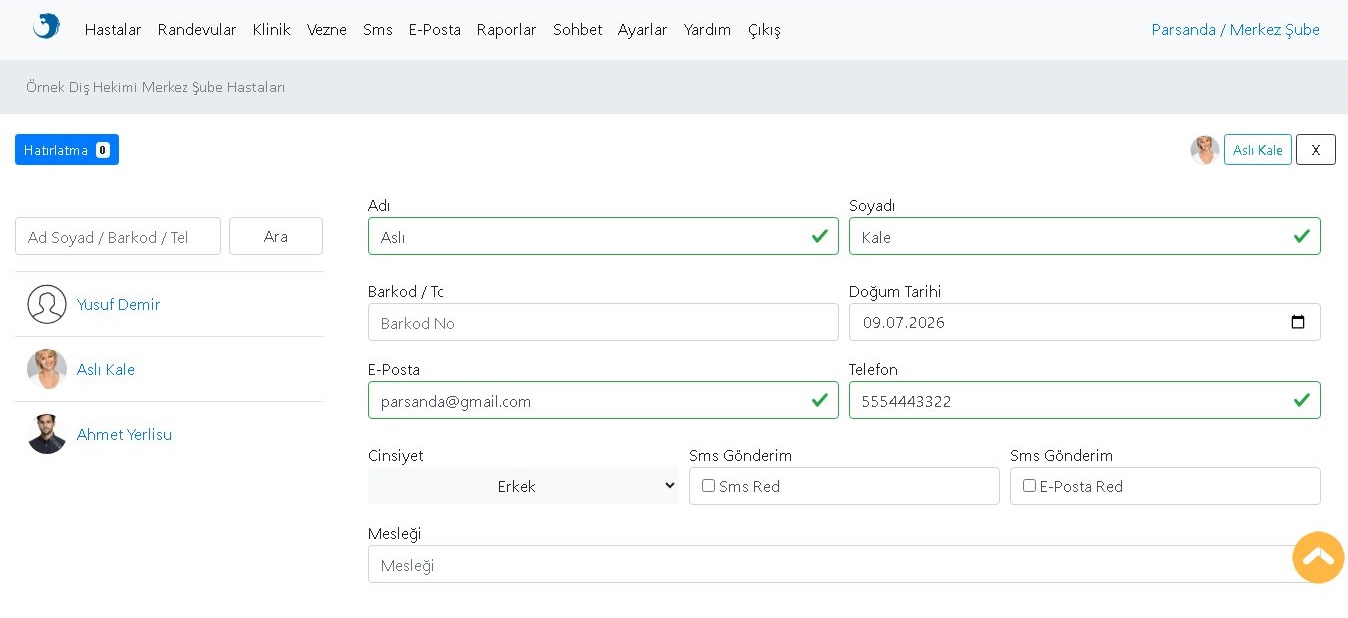The width and height of the screenshot is (1348, 618).
Task: Click the Ara search button
Action: point(276,236)
